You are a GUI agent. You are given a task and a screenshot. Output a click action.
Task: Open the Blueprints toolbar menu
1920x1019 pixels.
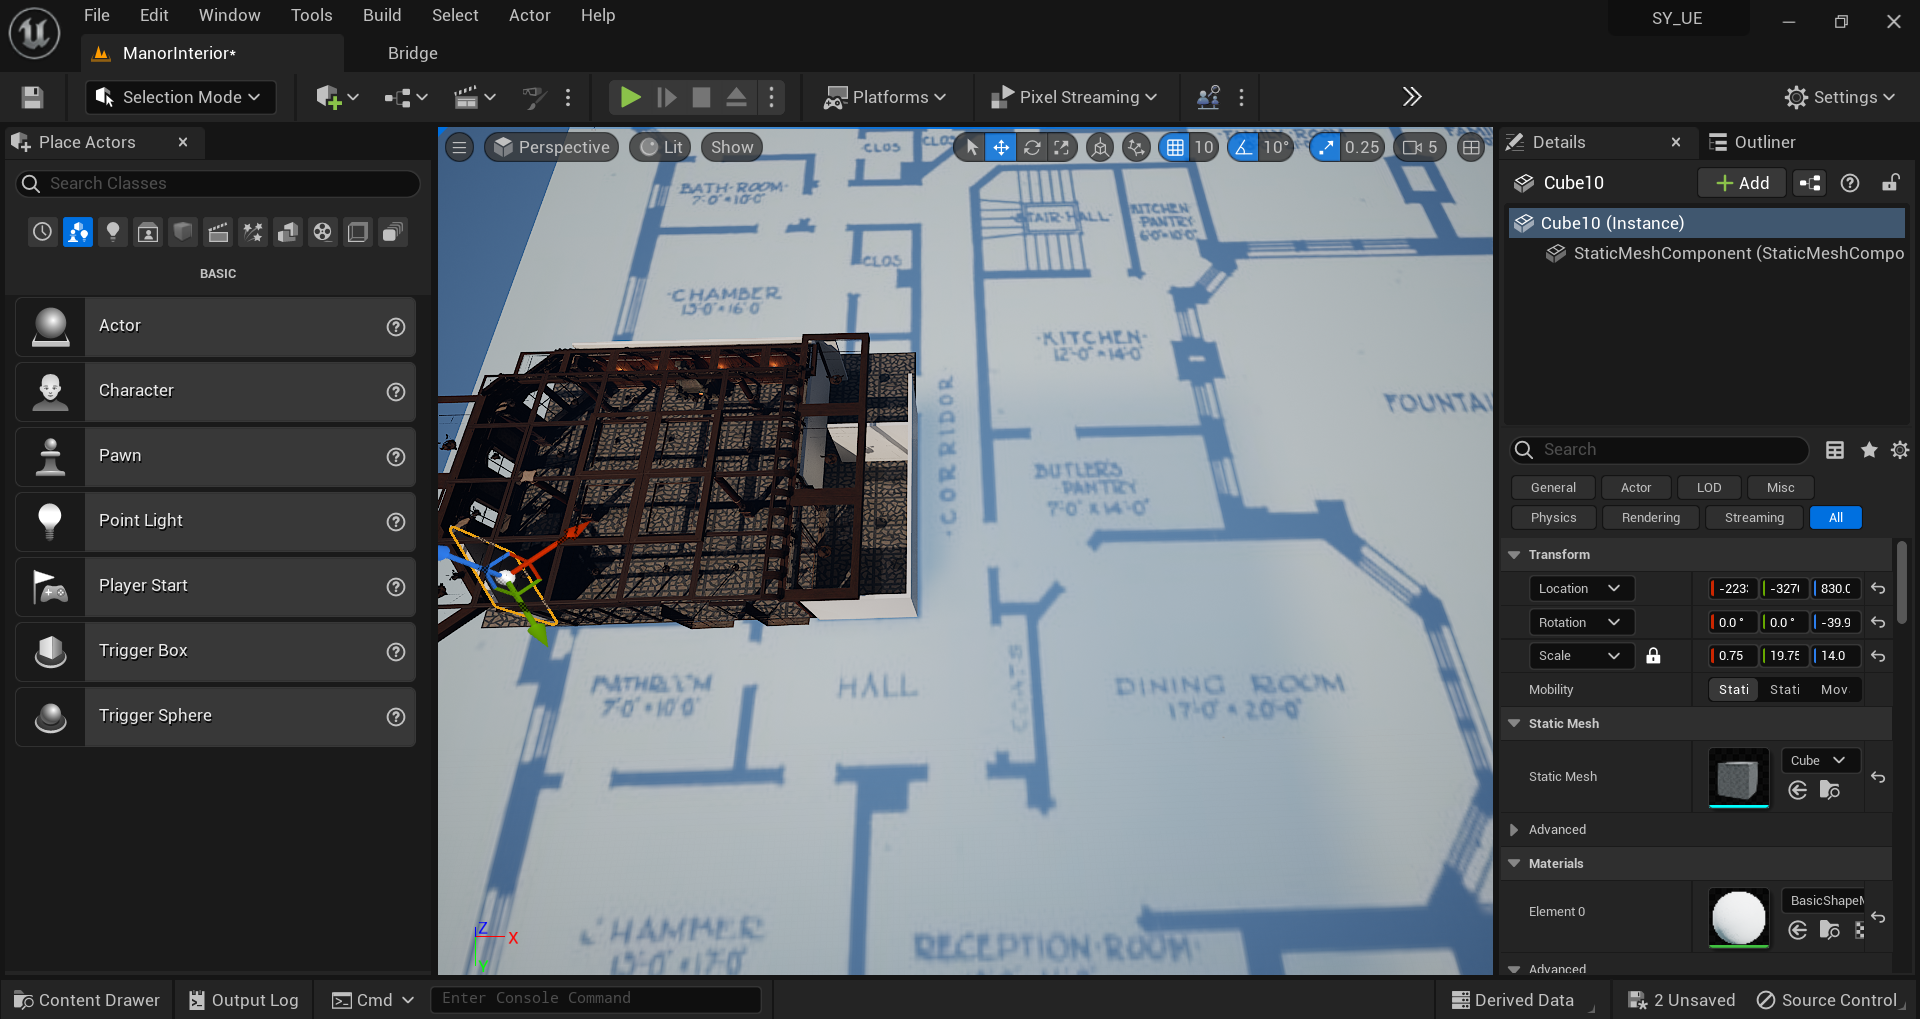405,97
